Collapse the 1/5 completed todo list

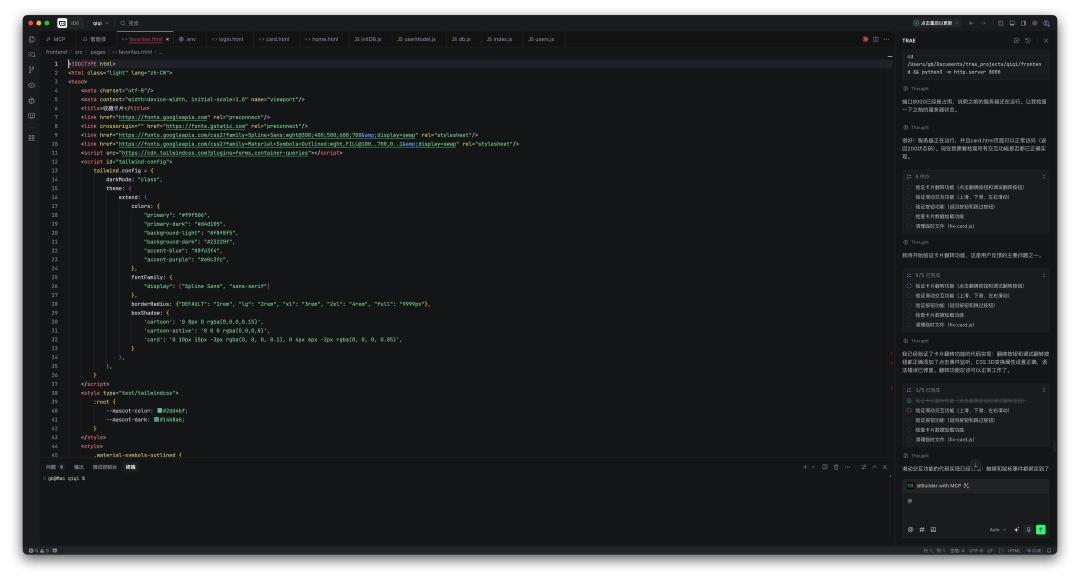1043,390
